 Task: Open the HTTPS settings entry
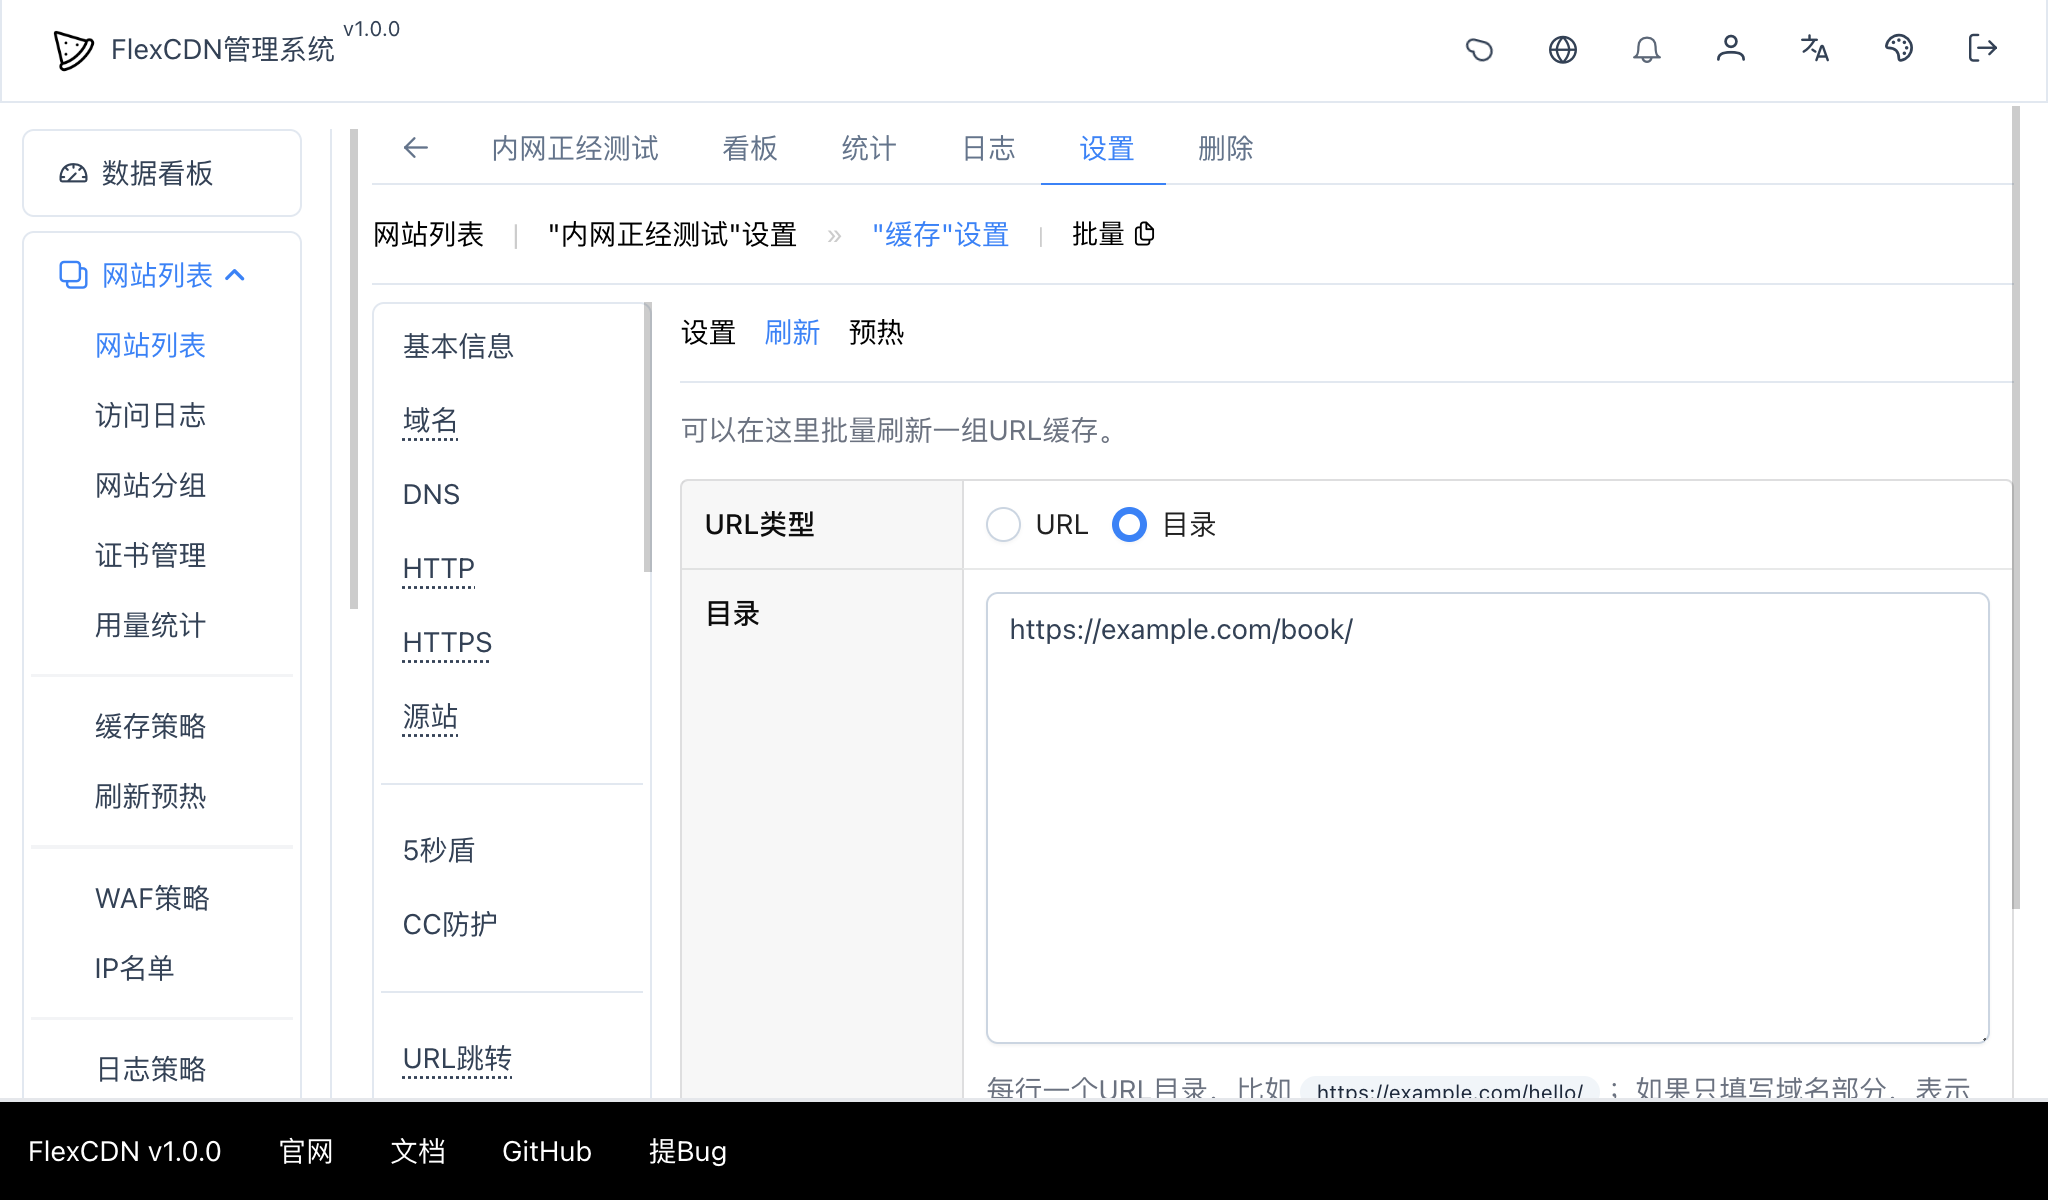[x=446, y=643]
